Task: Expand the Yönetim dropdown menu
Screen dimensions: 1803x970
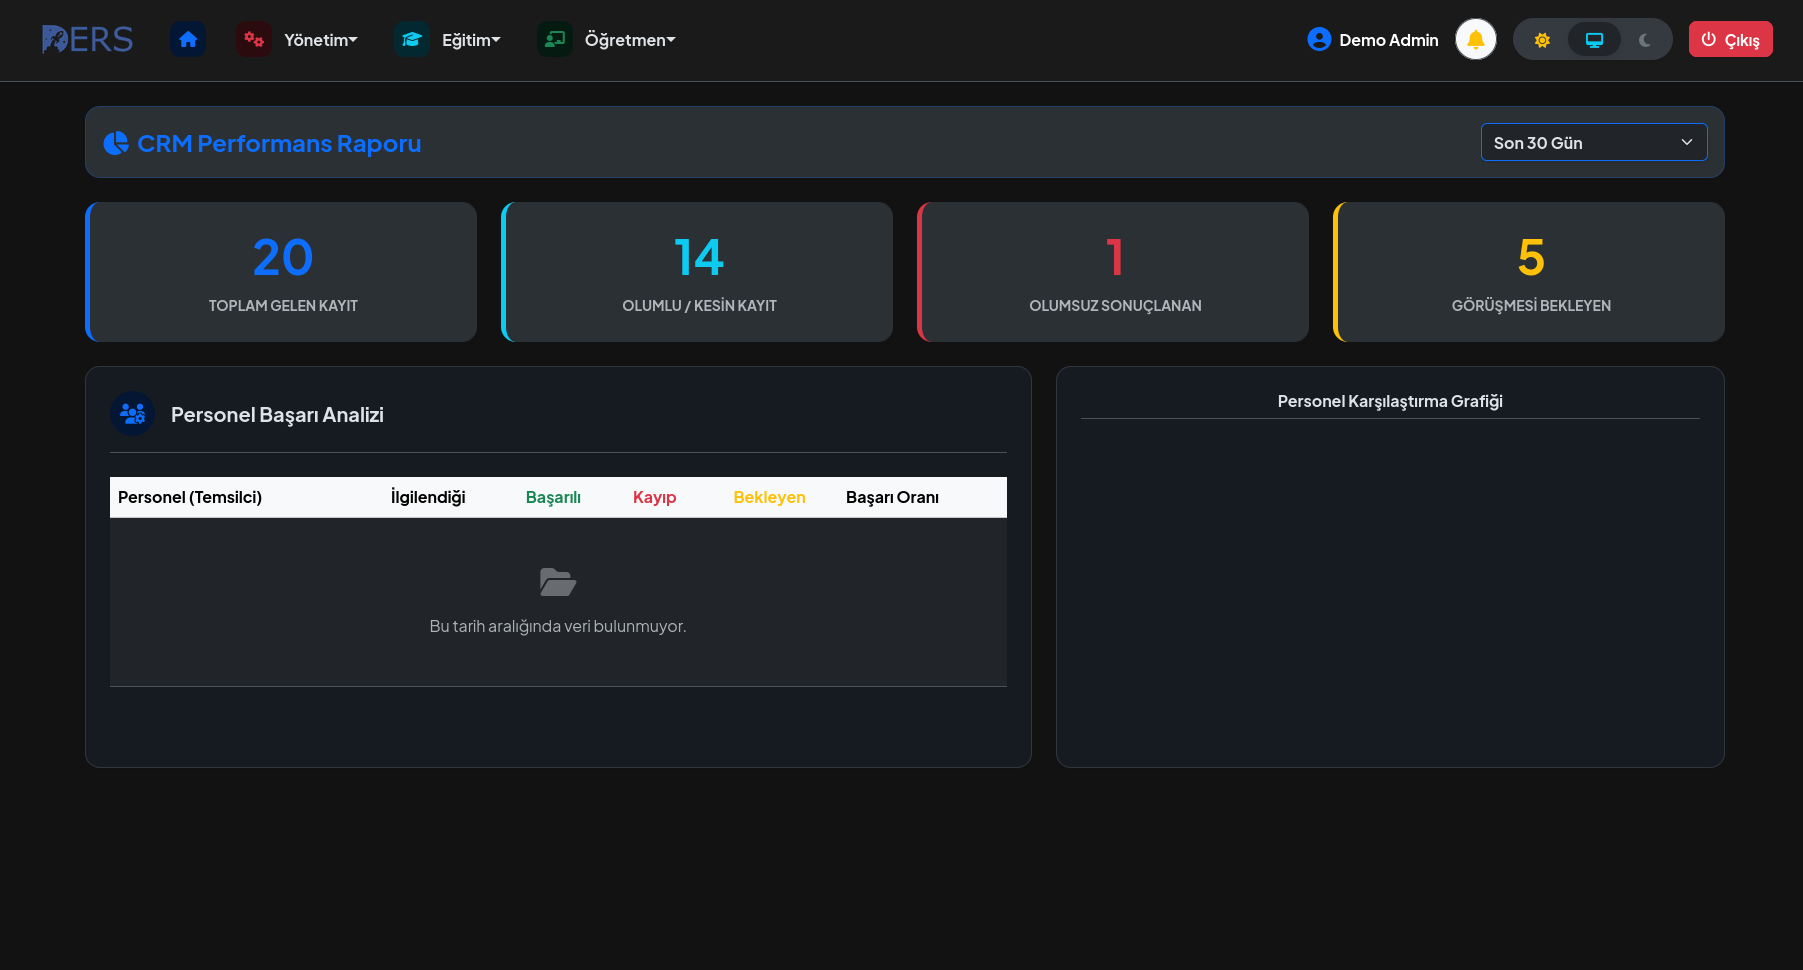Action: click(320, 40)
